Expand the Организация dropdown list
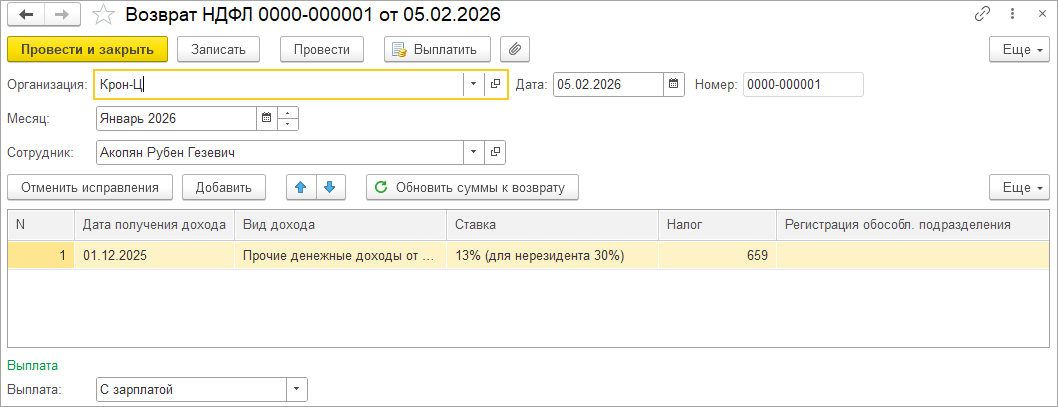1058x407 pixels. pos(473,85)
